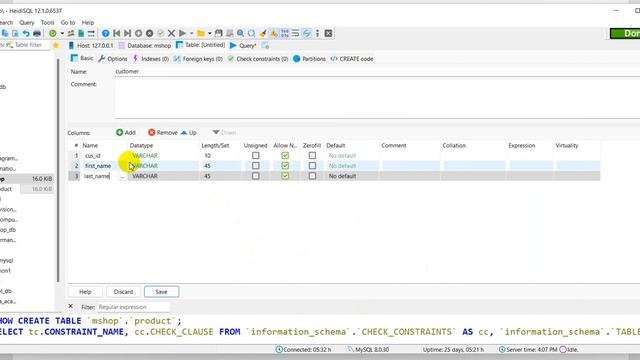Open dropdown arrow next to Refresh icon
Screen dimensions: 640x360
pos(62,33)
